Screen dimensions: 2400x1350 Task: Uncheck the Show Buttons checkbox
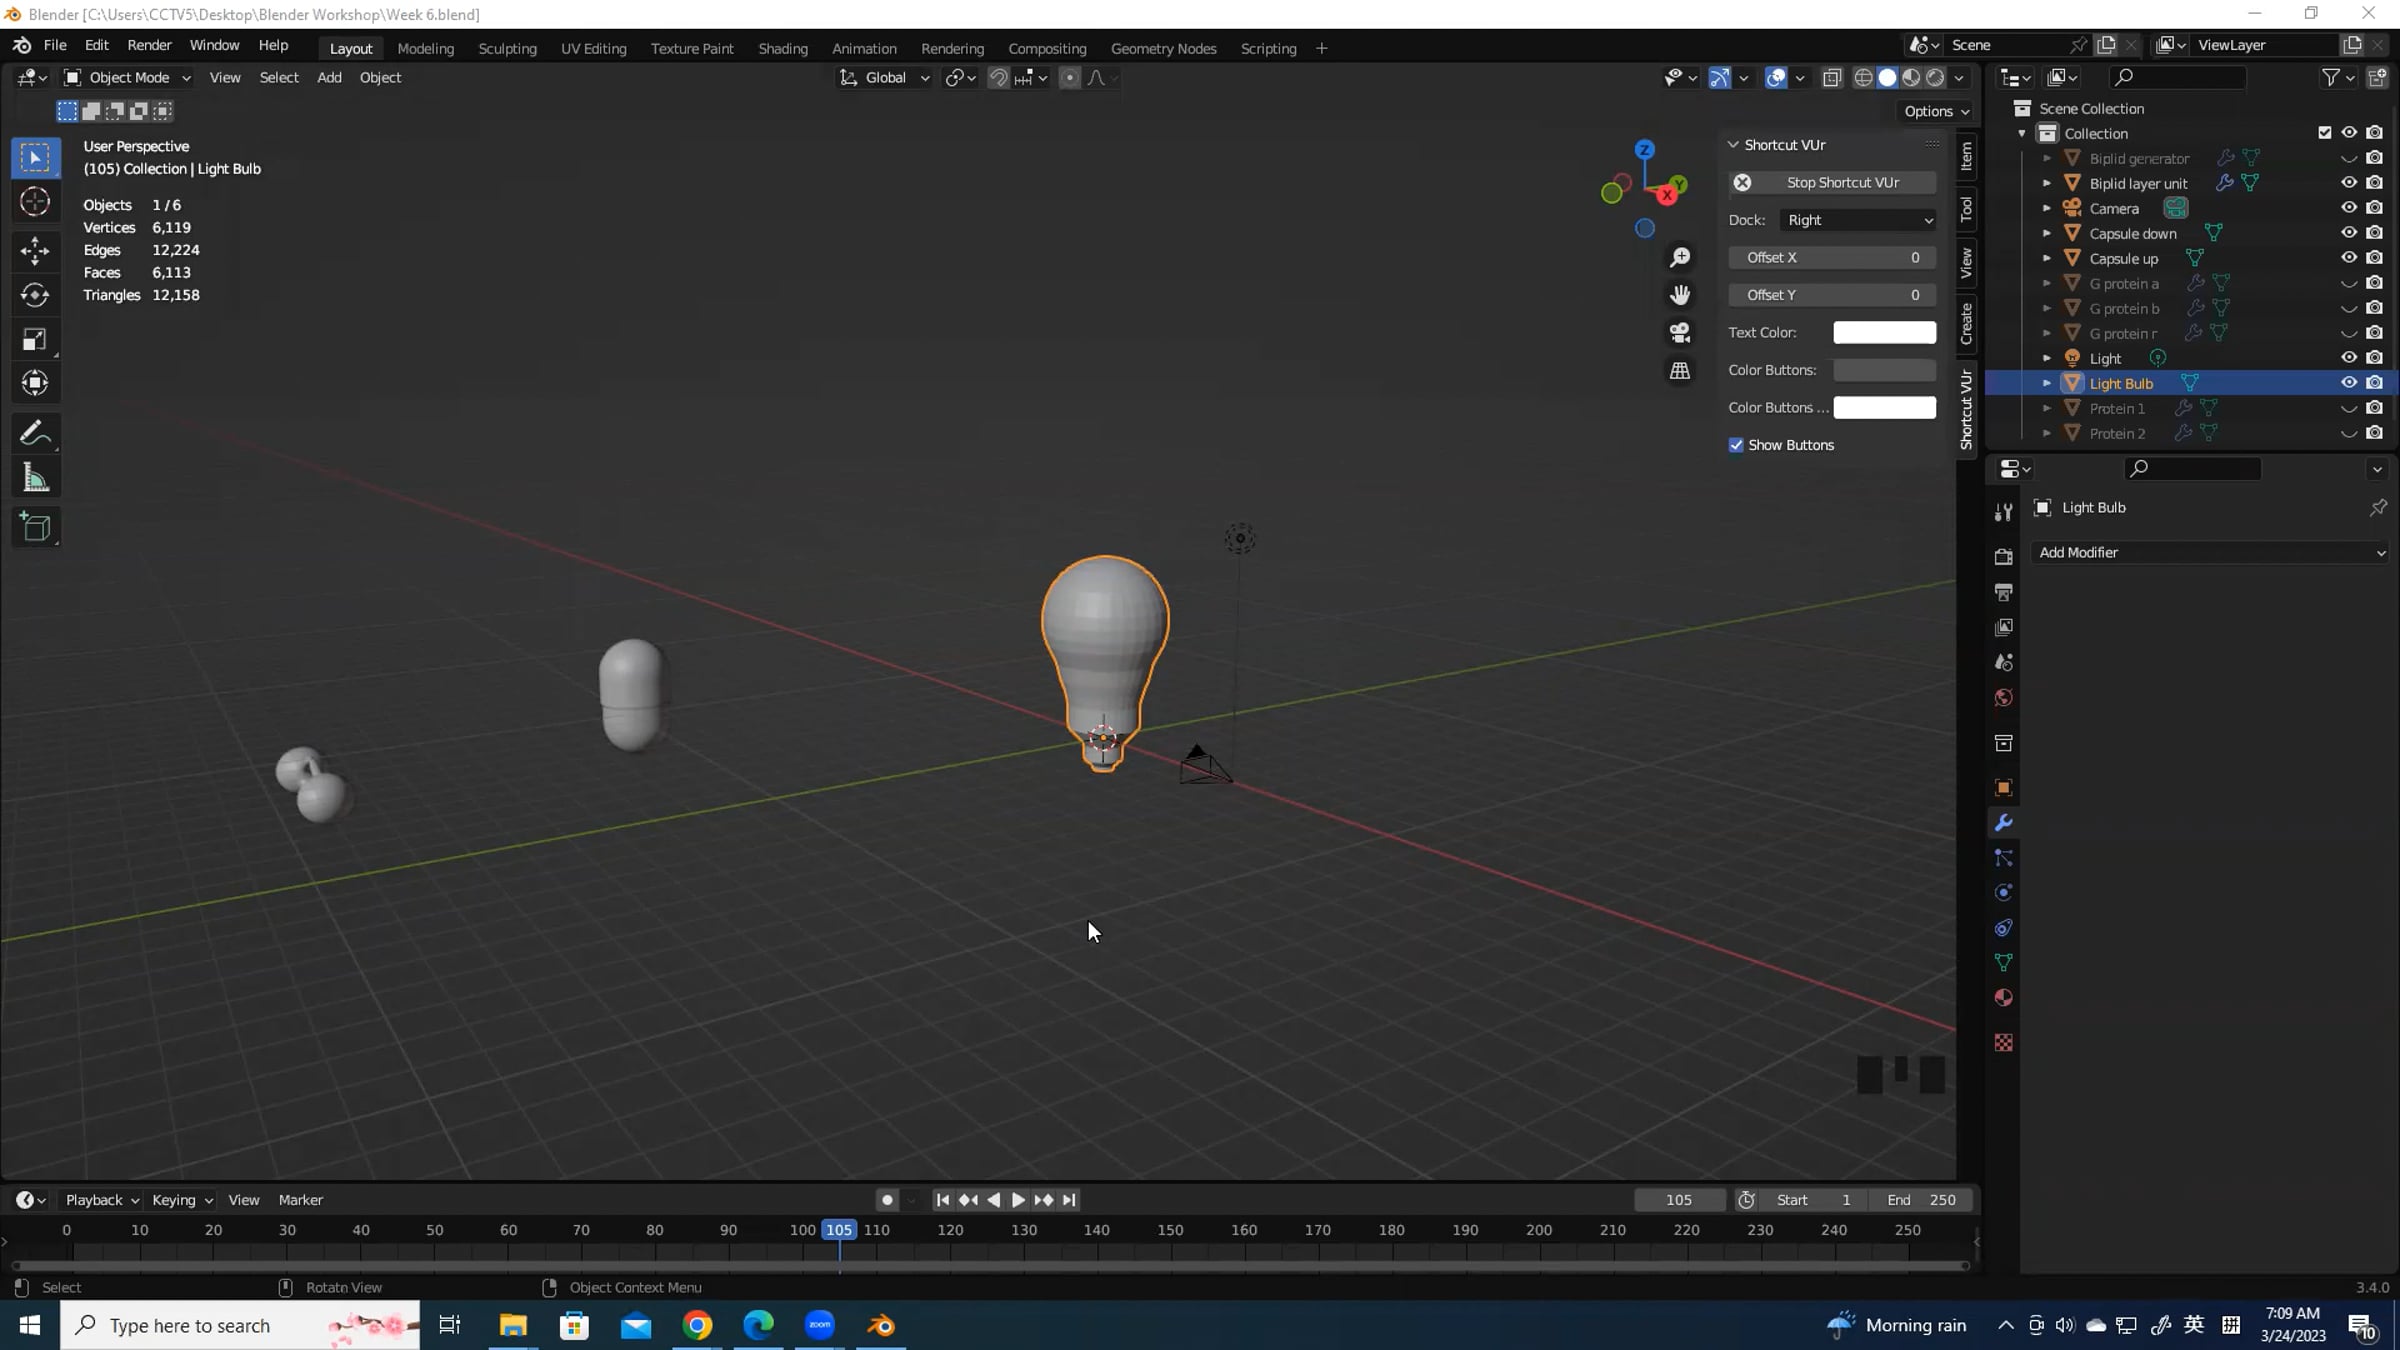point(1736,445)
